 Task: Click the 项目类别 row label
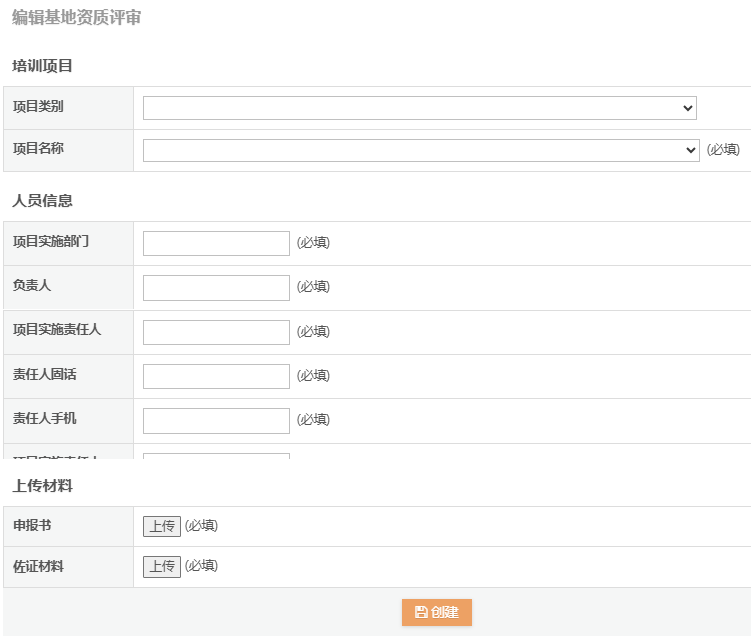[38, 106]
